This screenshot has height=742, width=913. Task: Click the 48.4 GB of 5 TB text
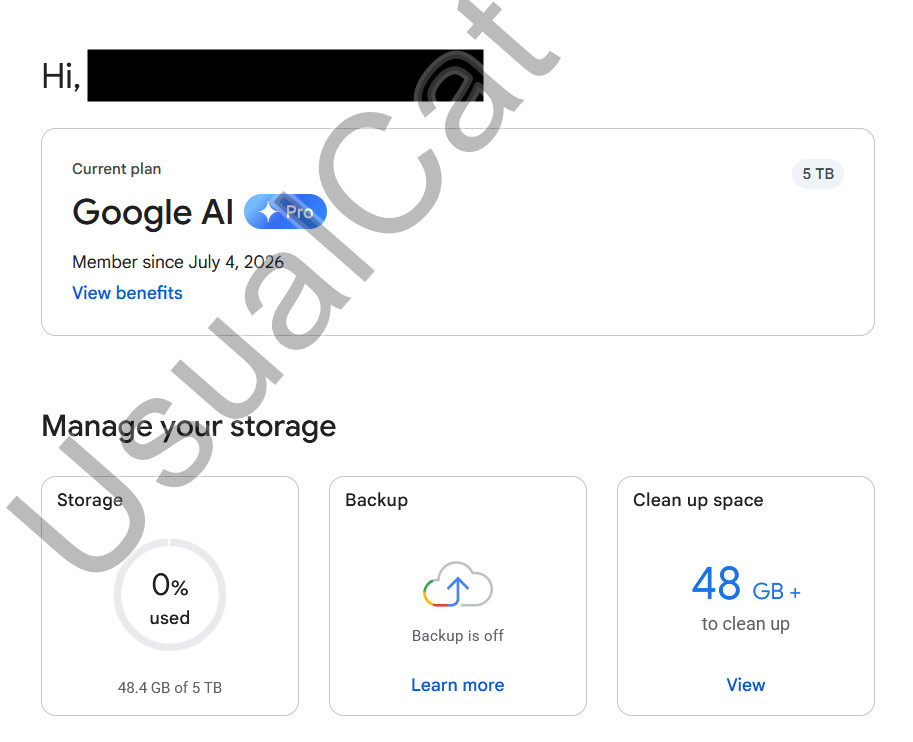(x=169, y=688)
